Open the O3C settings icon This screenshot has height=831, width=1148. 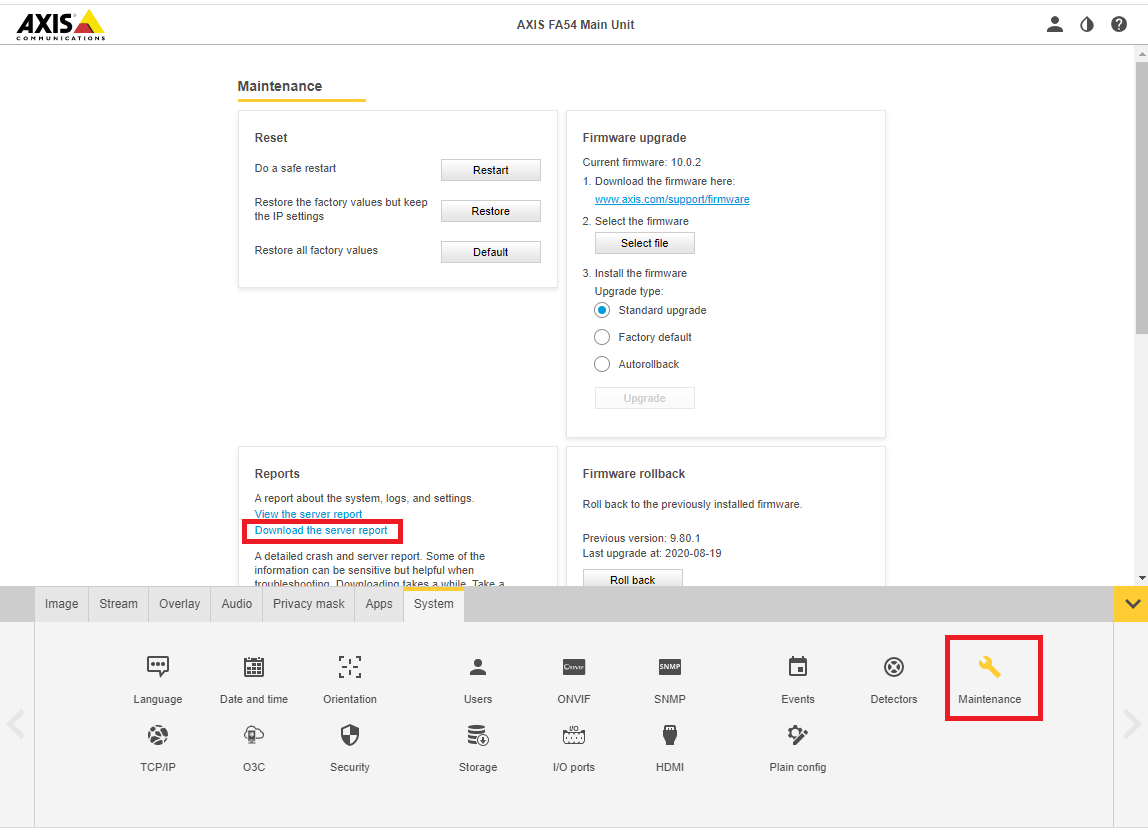pos(254,735)
